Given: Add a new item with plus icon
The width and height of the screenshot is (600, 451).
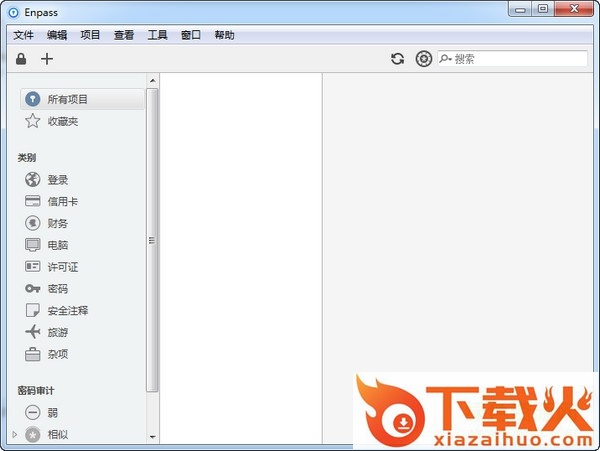Looking at the screenshot, I should 46,59.
